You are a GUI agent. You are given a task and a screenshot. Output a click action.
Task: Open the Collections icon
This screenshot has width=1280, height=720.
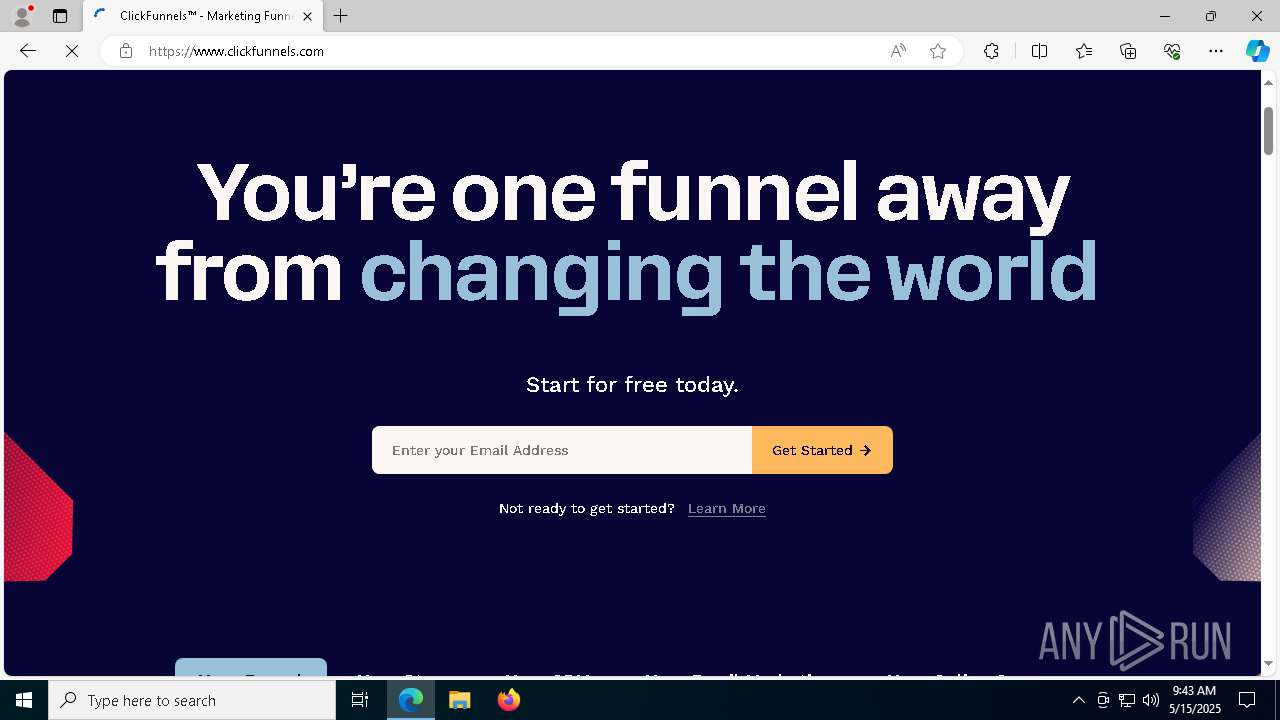pyautogui.click(x=1128, y=51)
